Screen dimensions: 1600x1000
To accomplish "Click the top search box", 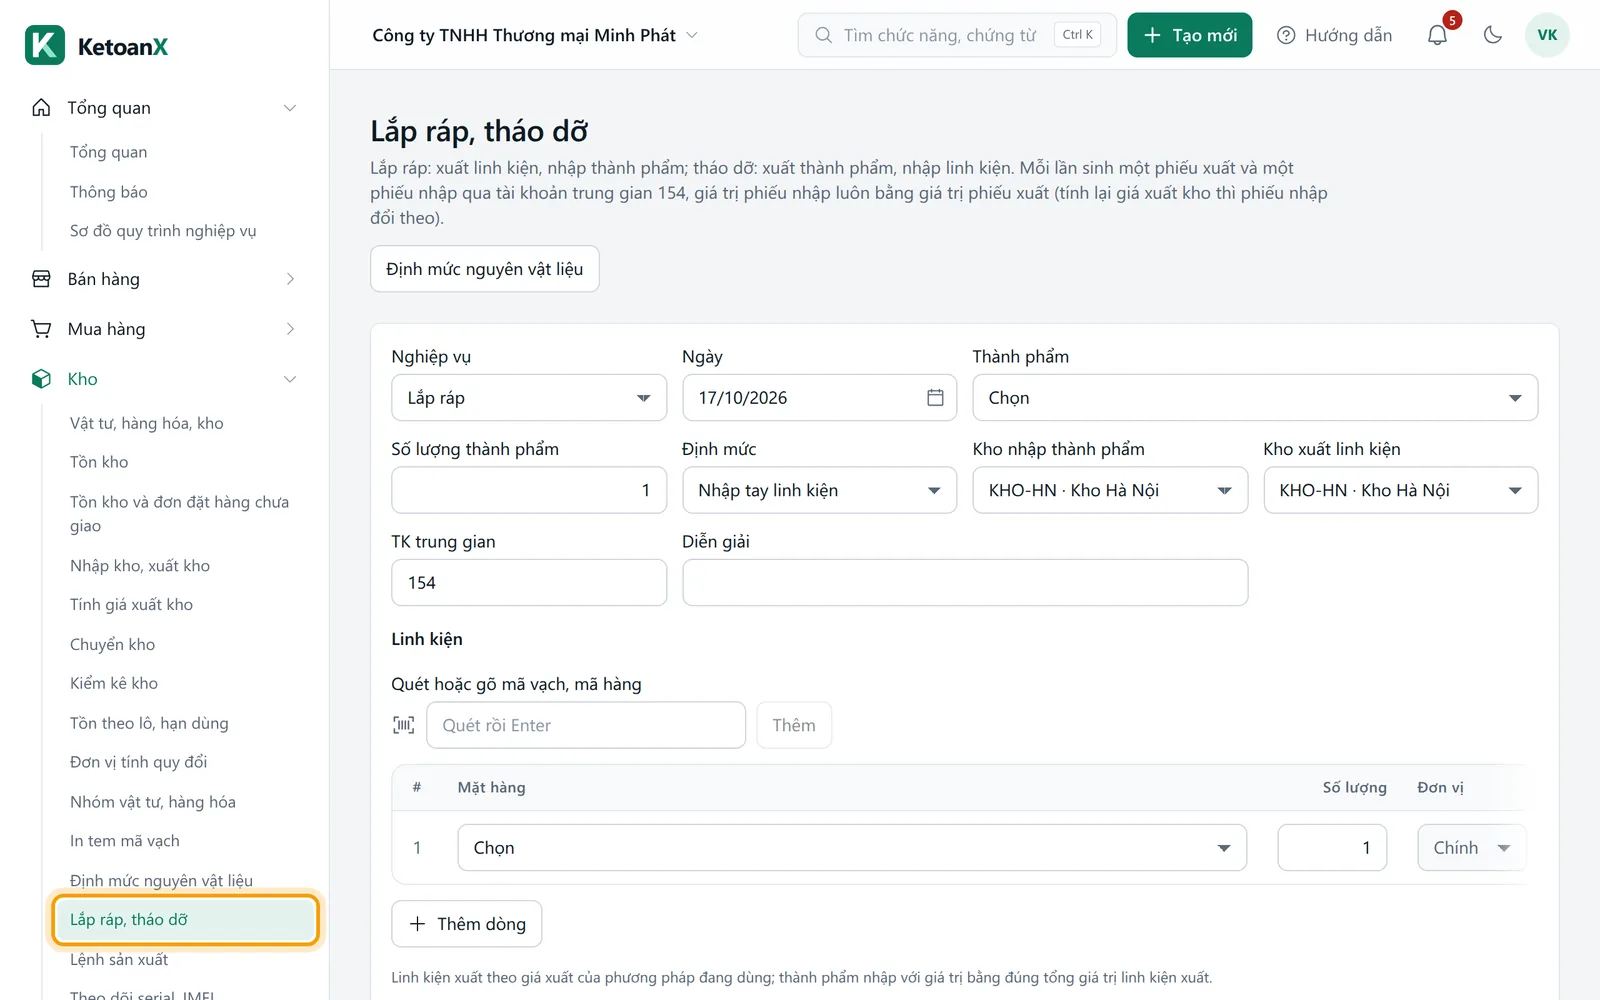I will 957,35.
